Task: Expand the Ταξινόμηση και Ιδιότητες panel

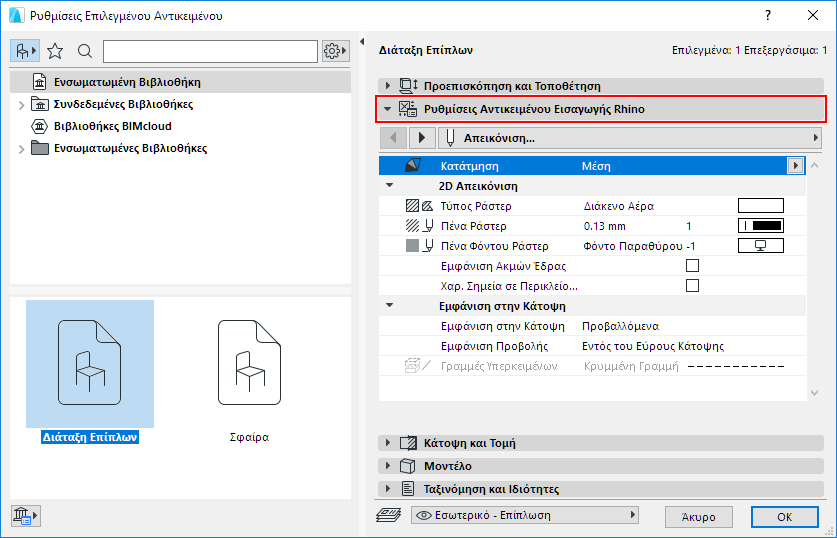Action: 388,488
